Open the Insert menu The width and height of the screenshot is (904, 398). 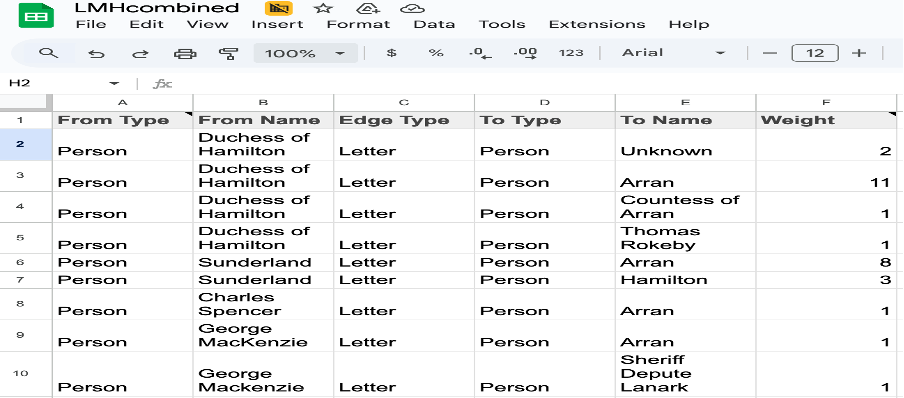pyautogui.click(x=277, y=25)
